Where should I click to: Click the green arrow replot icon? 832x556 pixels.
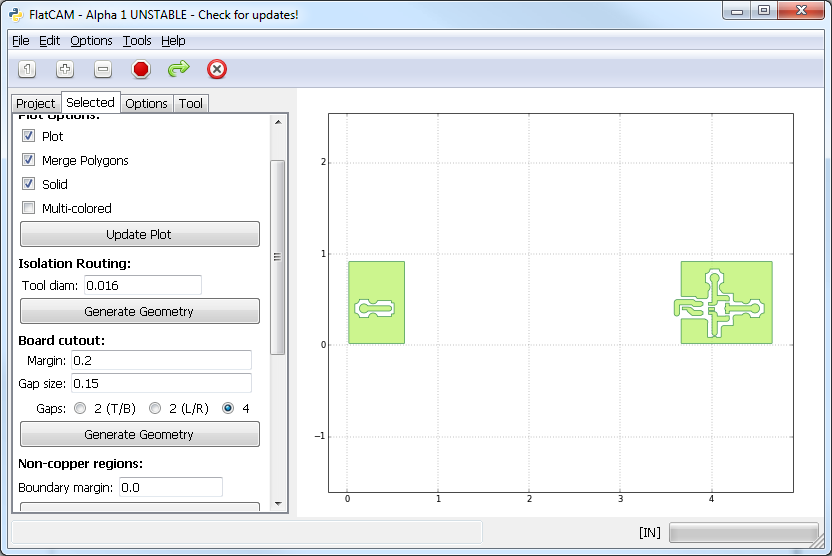point(179,69)
